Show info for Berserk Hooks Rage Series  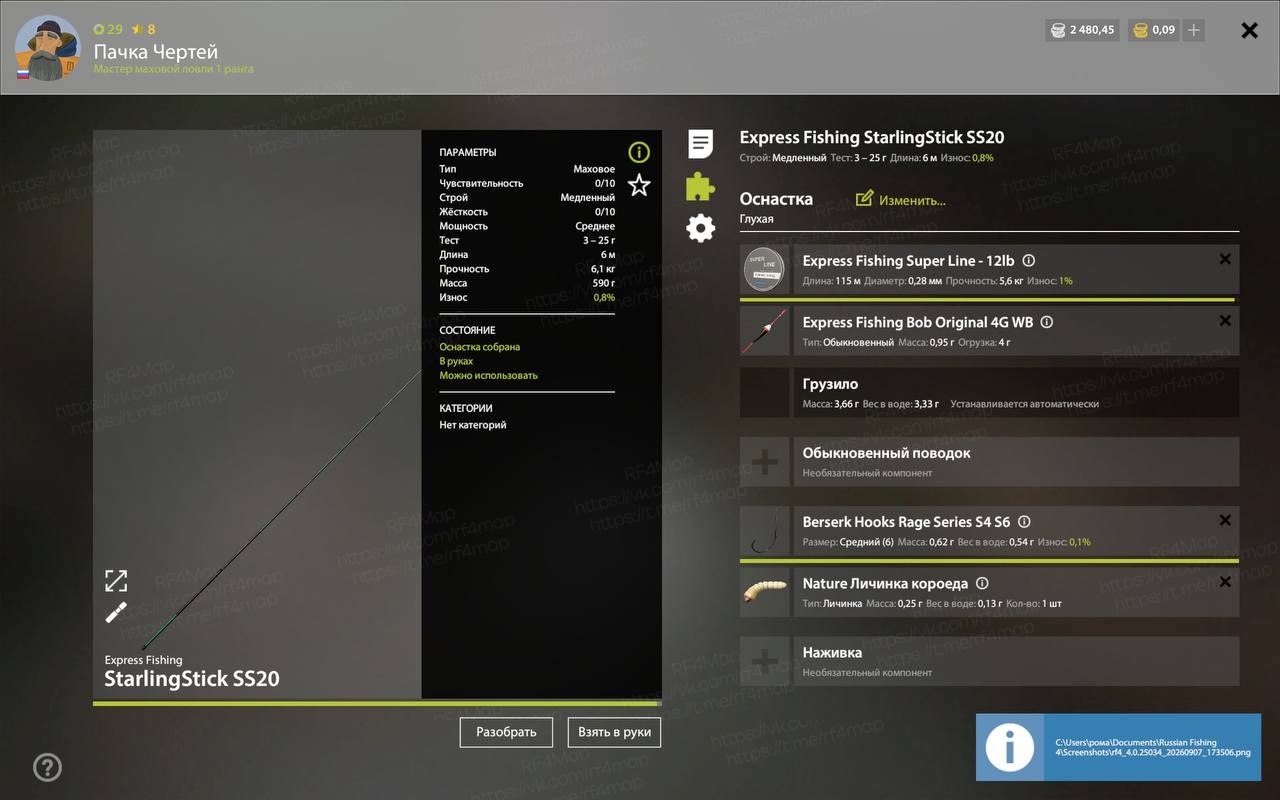point(1024,522)
